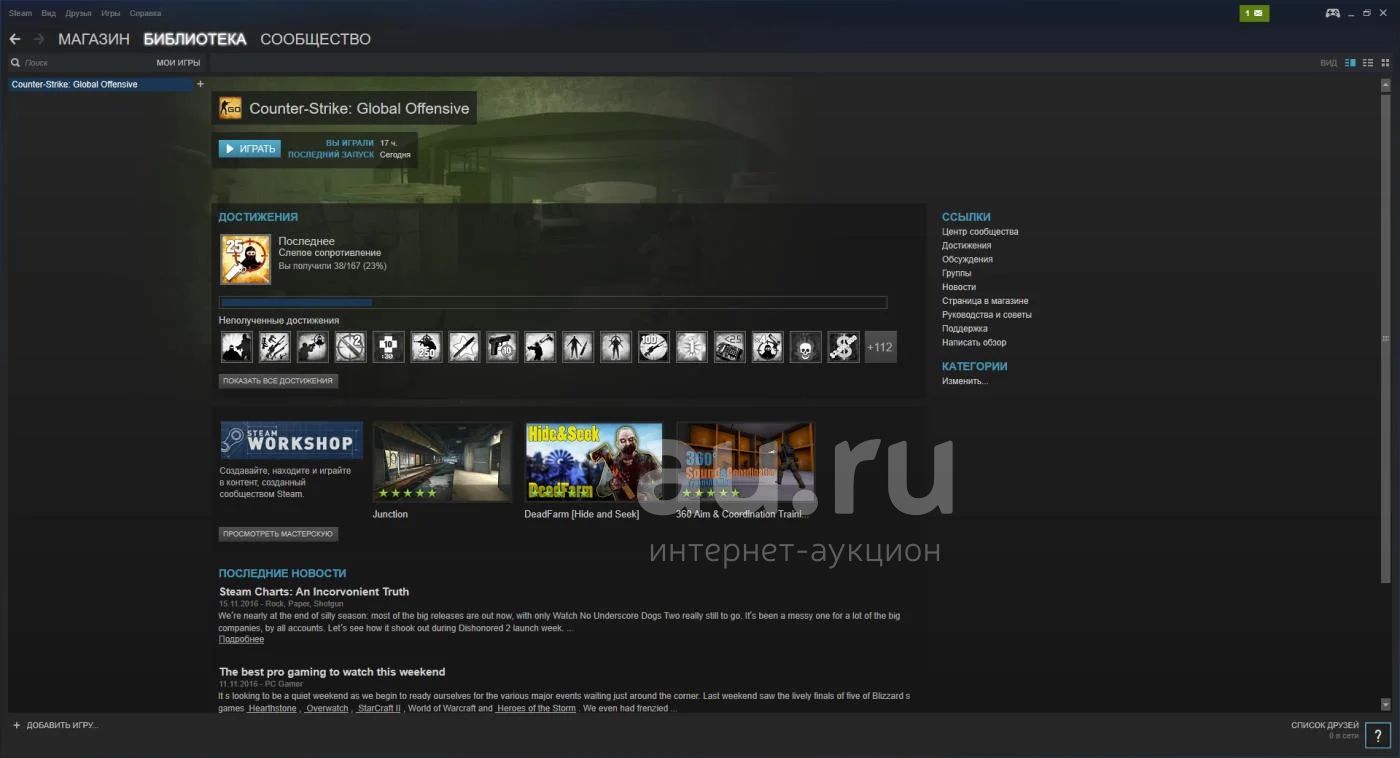Open the Hearthstone link in news text

272,708
